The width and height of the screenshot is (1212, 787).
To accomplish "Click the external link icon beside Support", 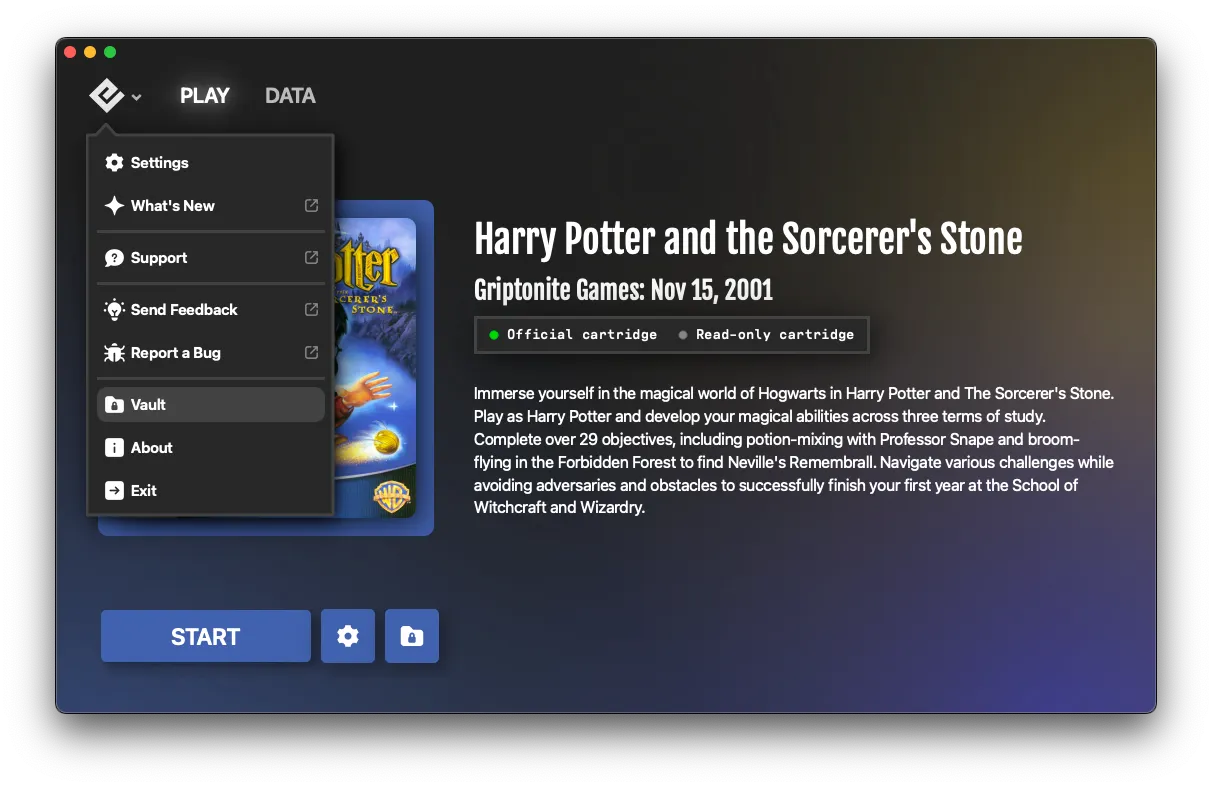I will point(310,258).
